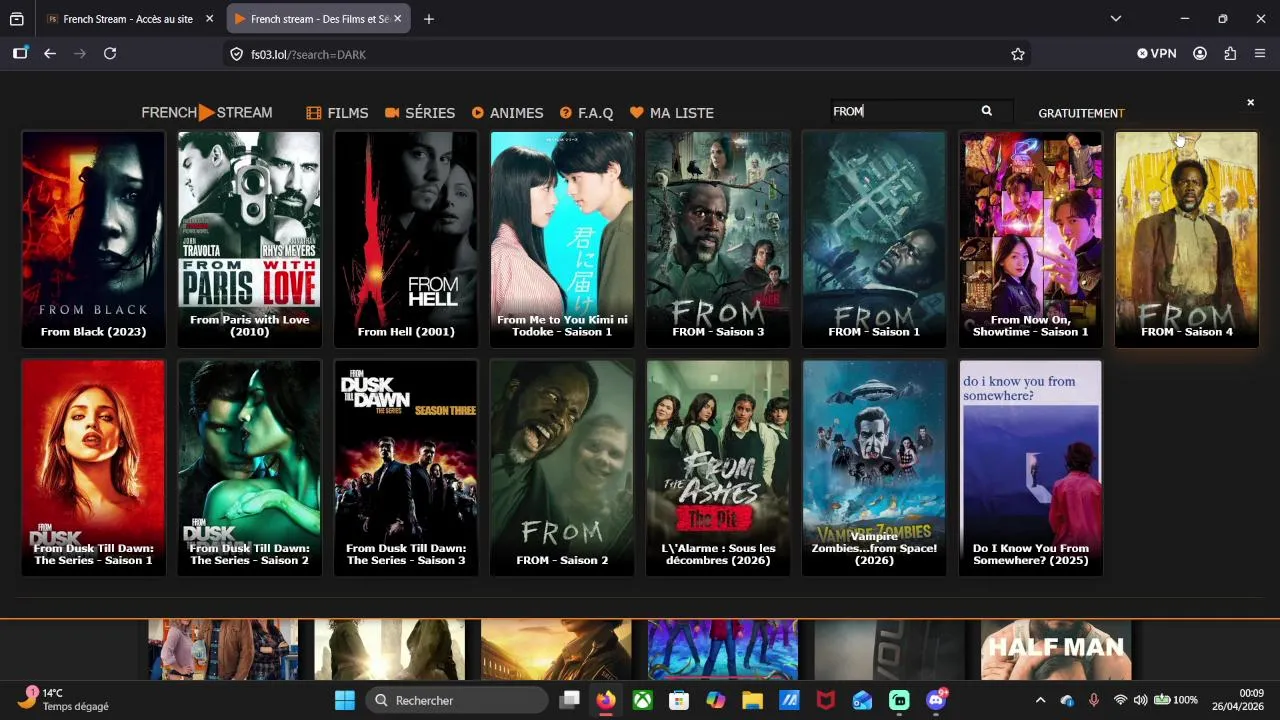Open the Firefox account menu
This screenshot has height=720, width=1280.
click(1200, 54)
